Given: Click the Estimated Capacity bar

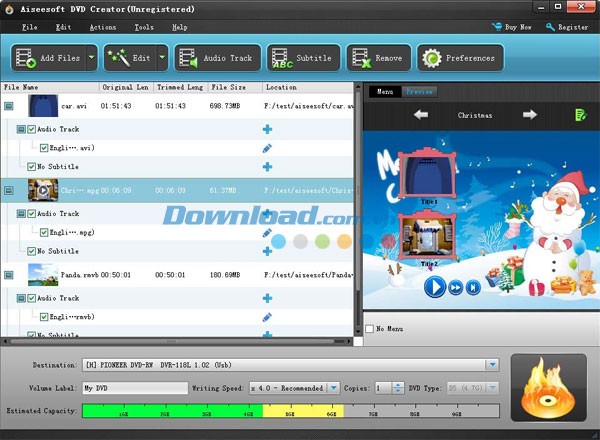Looking at the screenshot, I should [x=291, y=411].
